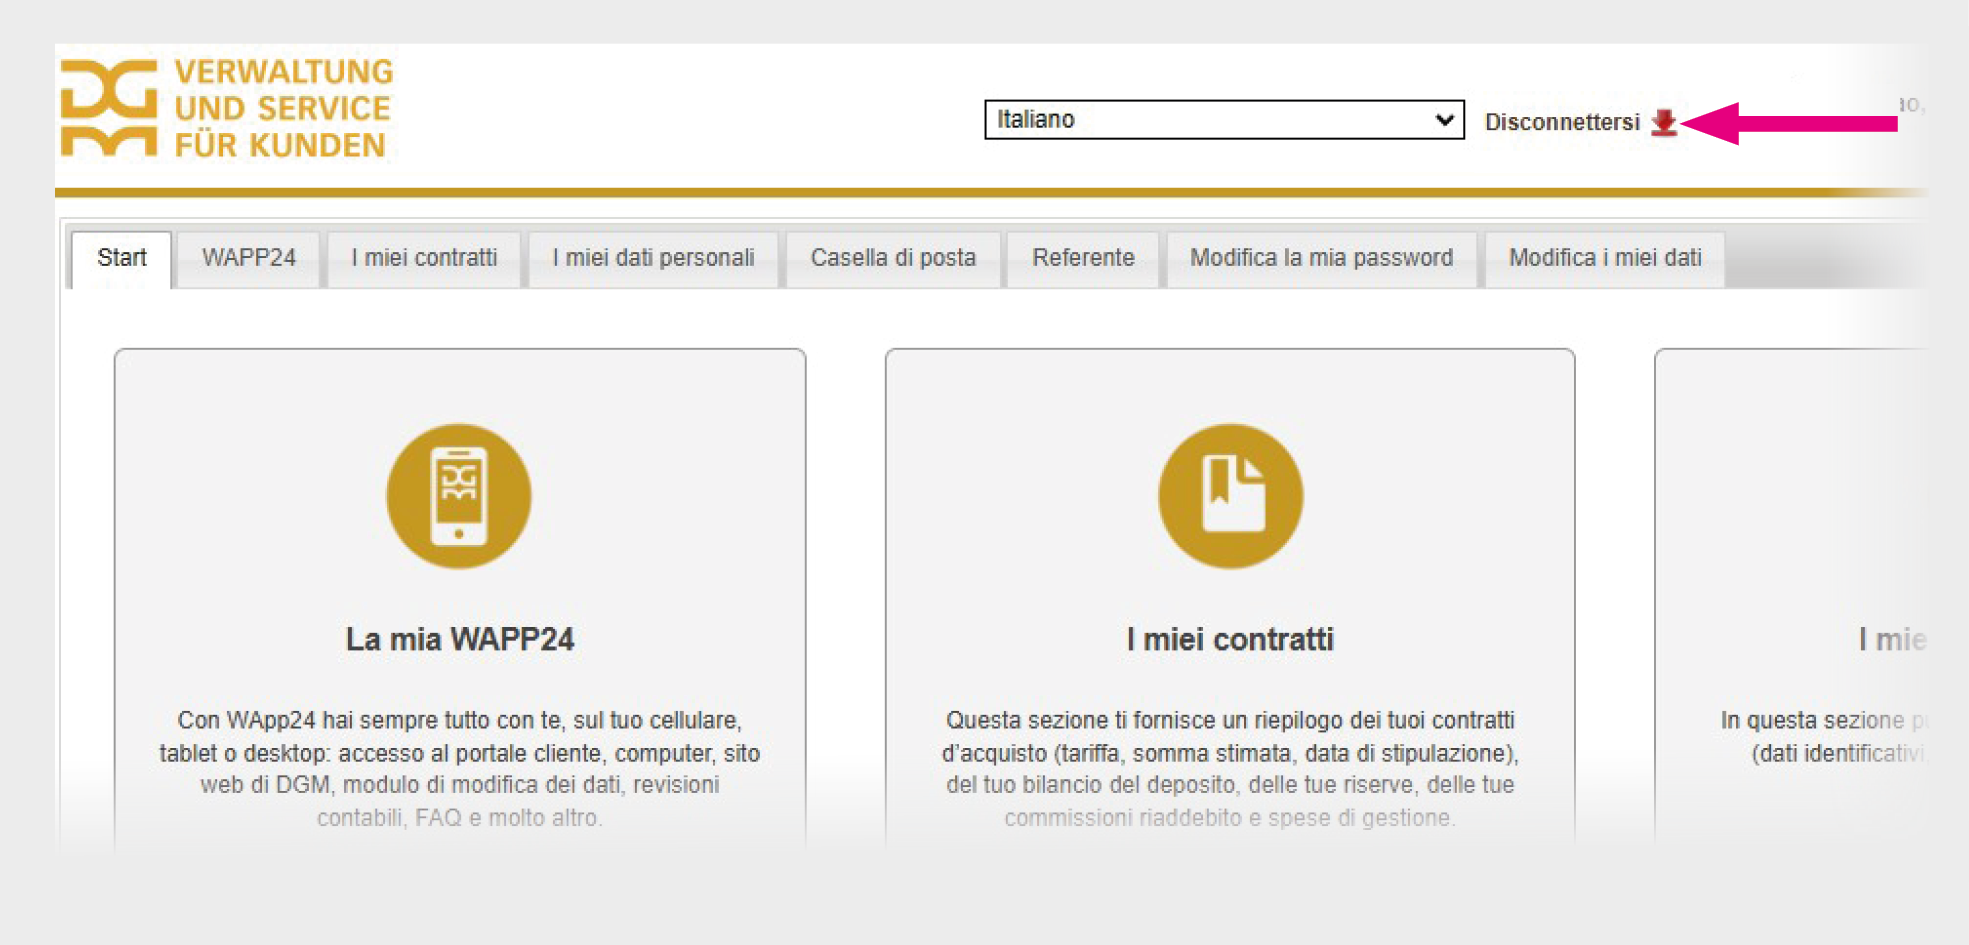Click the DGM logo emblem
Screen dimensions: 1969x945
109,108
